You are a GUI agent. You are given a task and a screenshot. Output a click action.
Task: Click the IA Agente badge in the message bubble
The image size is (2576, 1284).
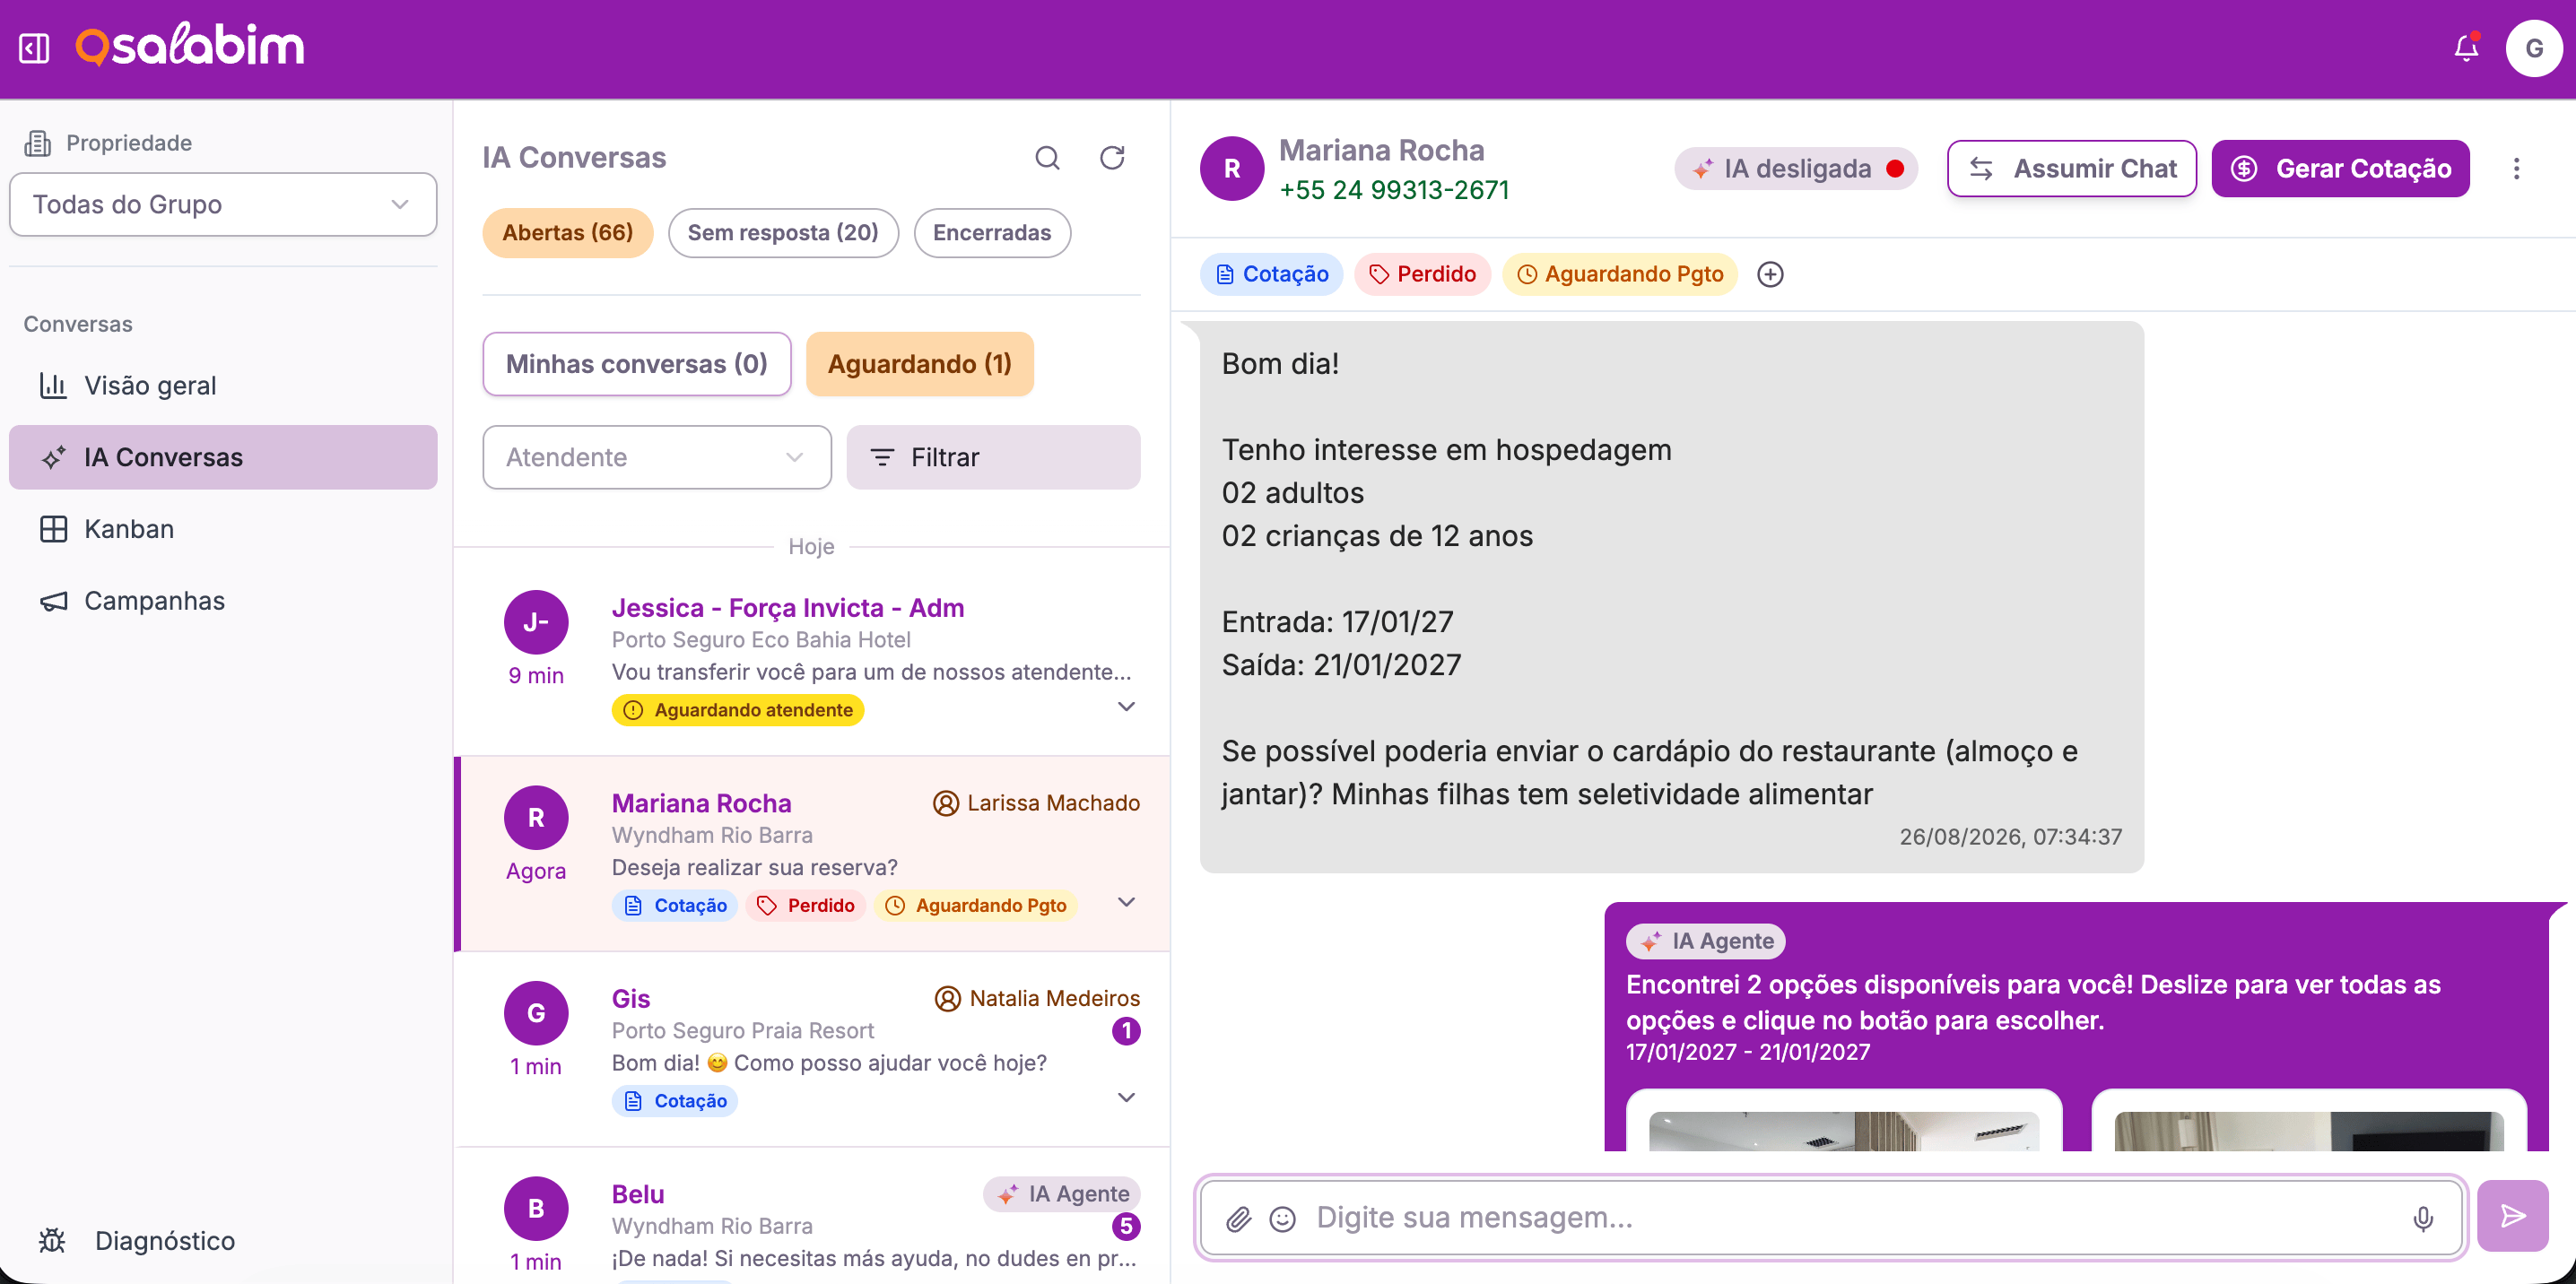coord(1706,941)
